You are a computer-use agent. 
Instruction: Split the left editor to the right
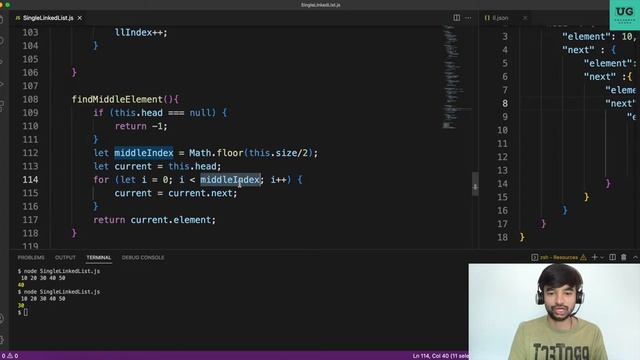click(457, 18)
